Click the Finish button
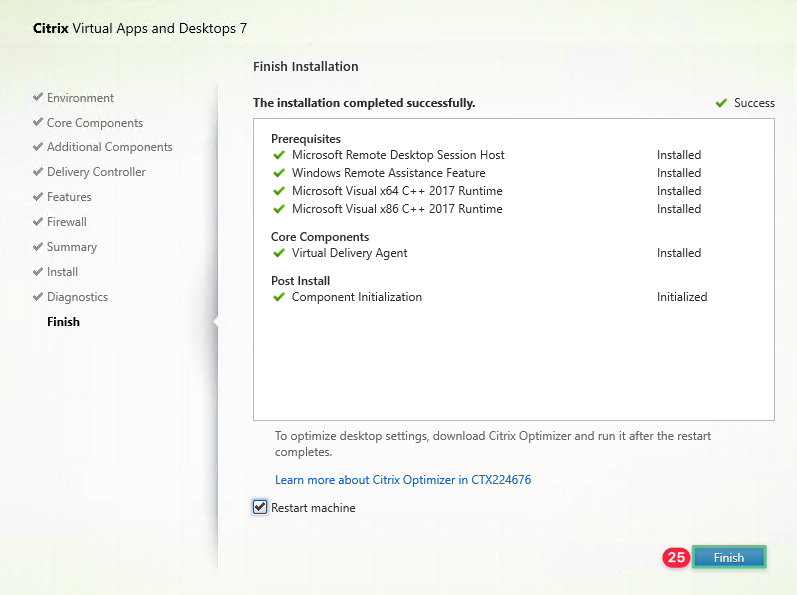The height and width of the screenshot is (595, 797). pyautogui.click(x=728, y=557)
